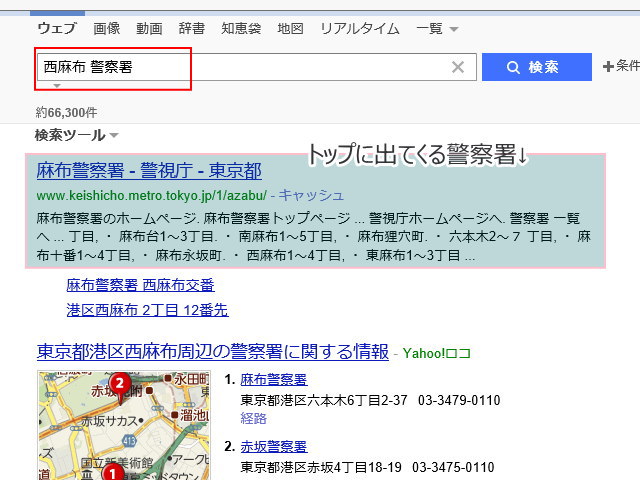The height and width of the screenshot is (480, 640).
Task: Open the 辞書 search tab
Action: pos(191,29)
